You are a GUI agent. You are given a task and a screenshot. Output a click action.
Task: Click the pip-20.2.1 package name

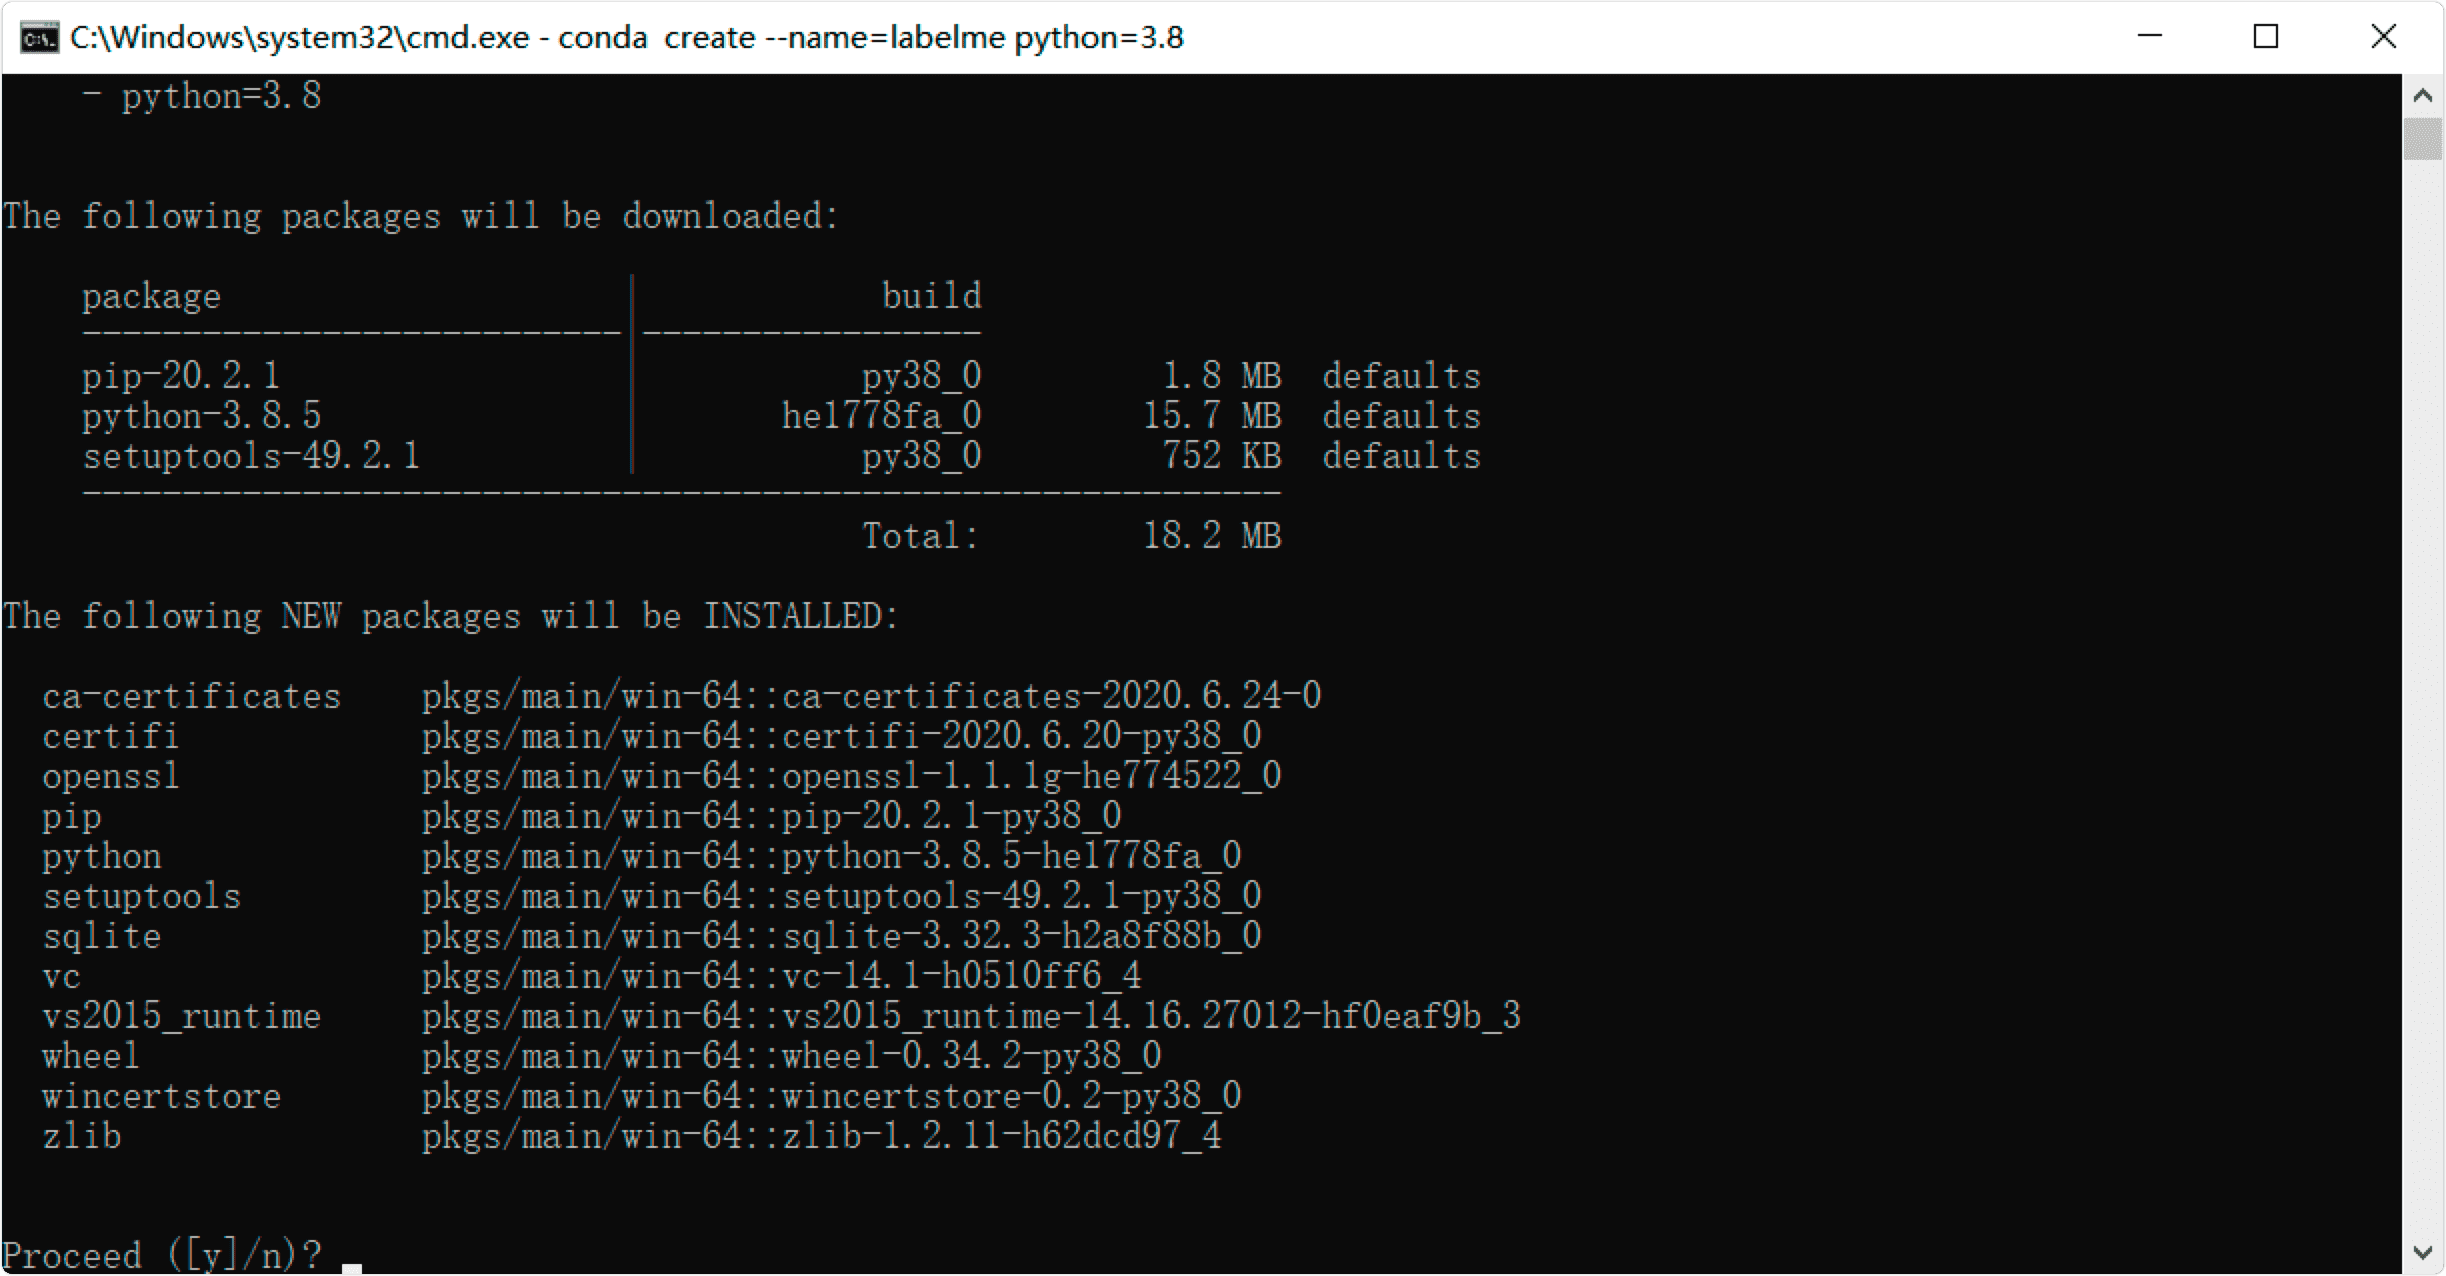click(181, 376)
